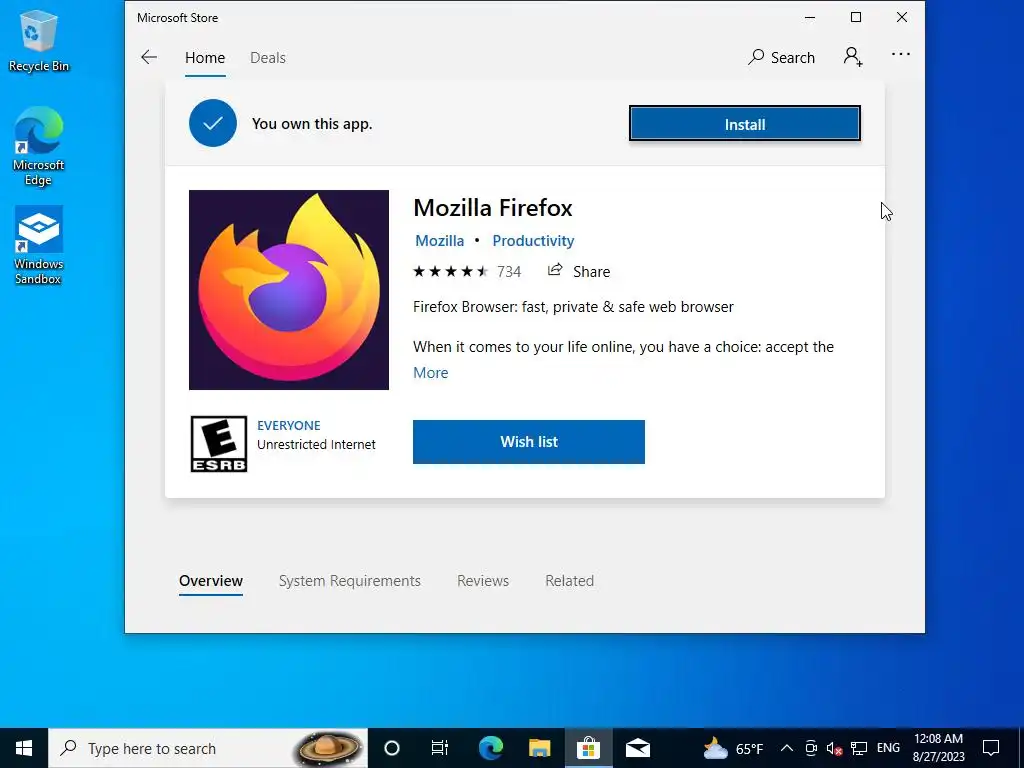Select the Microsoft Edge desktop shortcut
1024x768 pixels.
click(39, 147)
